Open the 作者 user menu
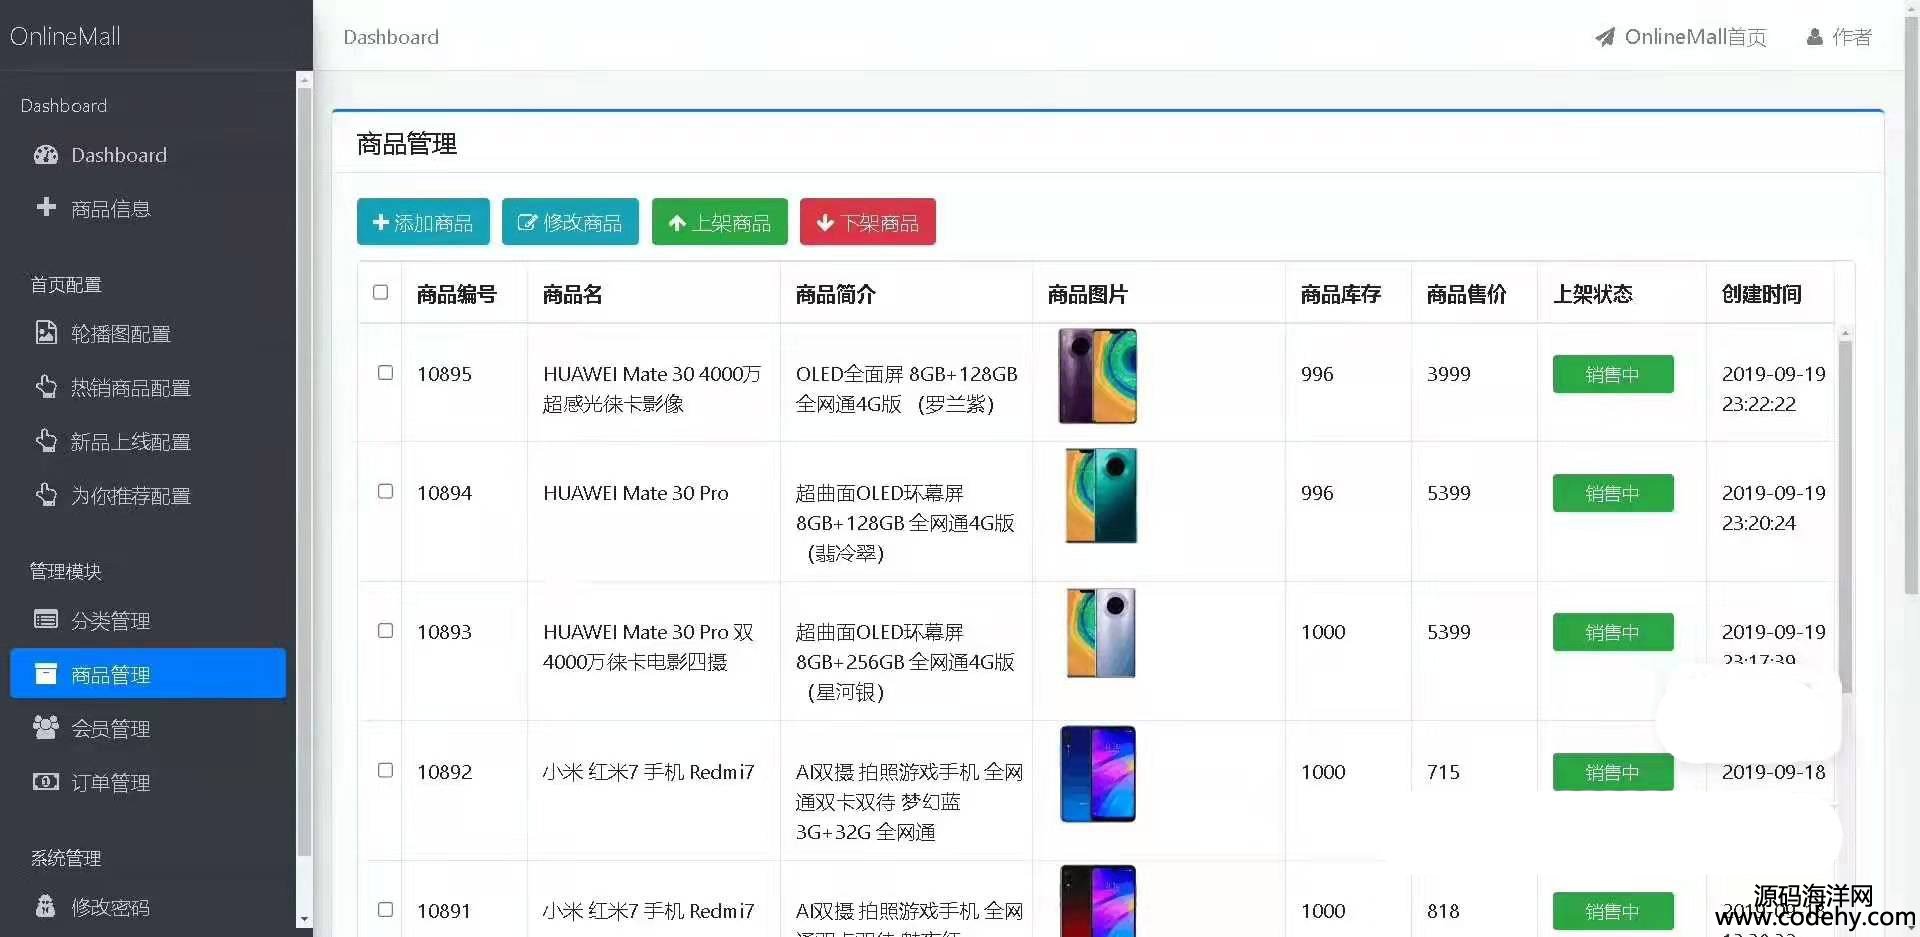The image size is (1920, 937). (1839, 37)
